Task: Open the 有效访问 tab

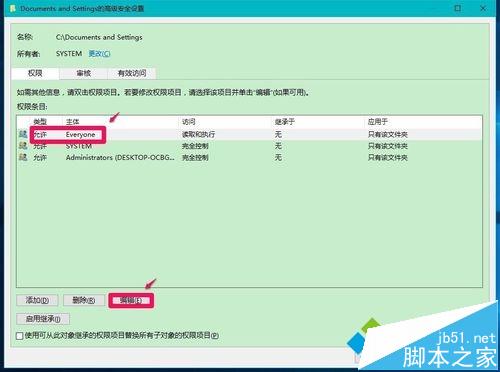Action: (x=132, y=73)
